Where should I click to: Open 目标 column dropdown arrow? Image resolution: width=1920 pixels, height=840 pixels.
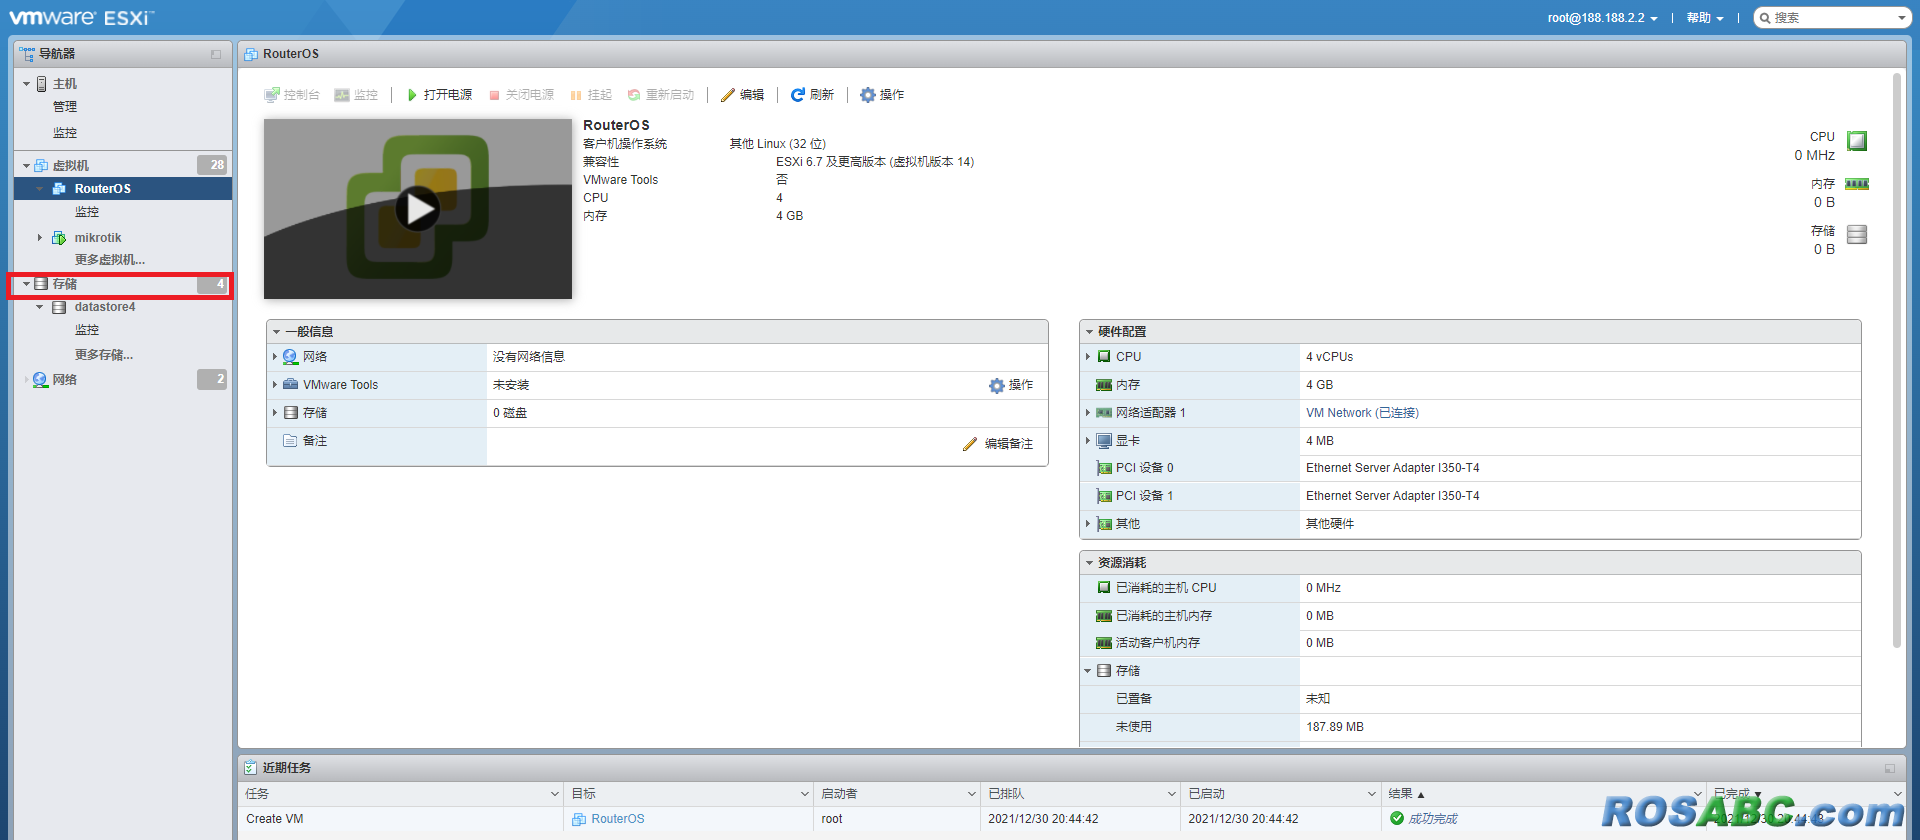click(x=805, y=794)
